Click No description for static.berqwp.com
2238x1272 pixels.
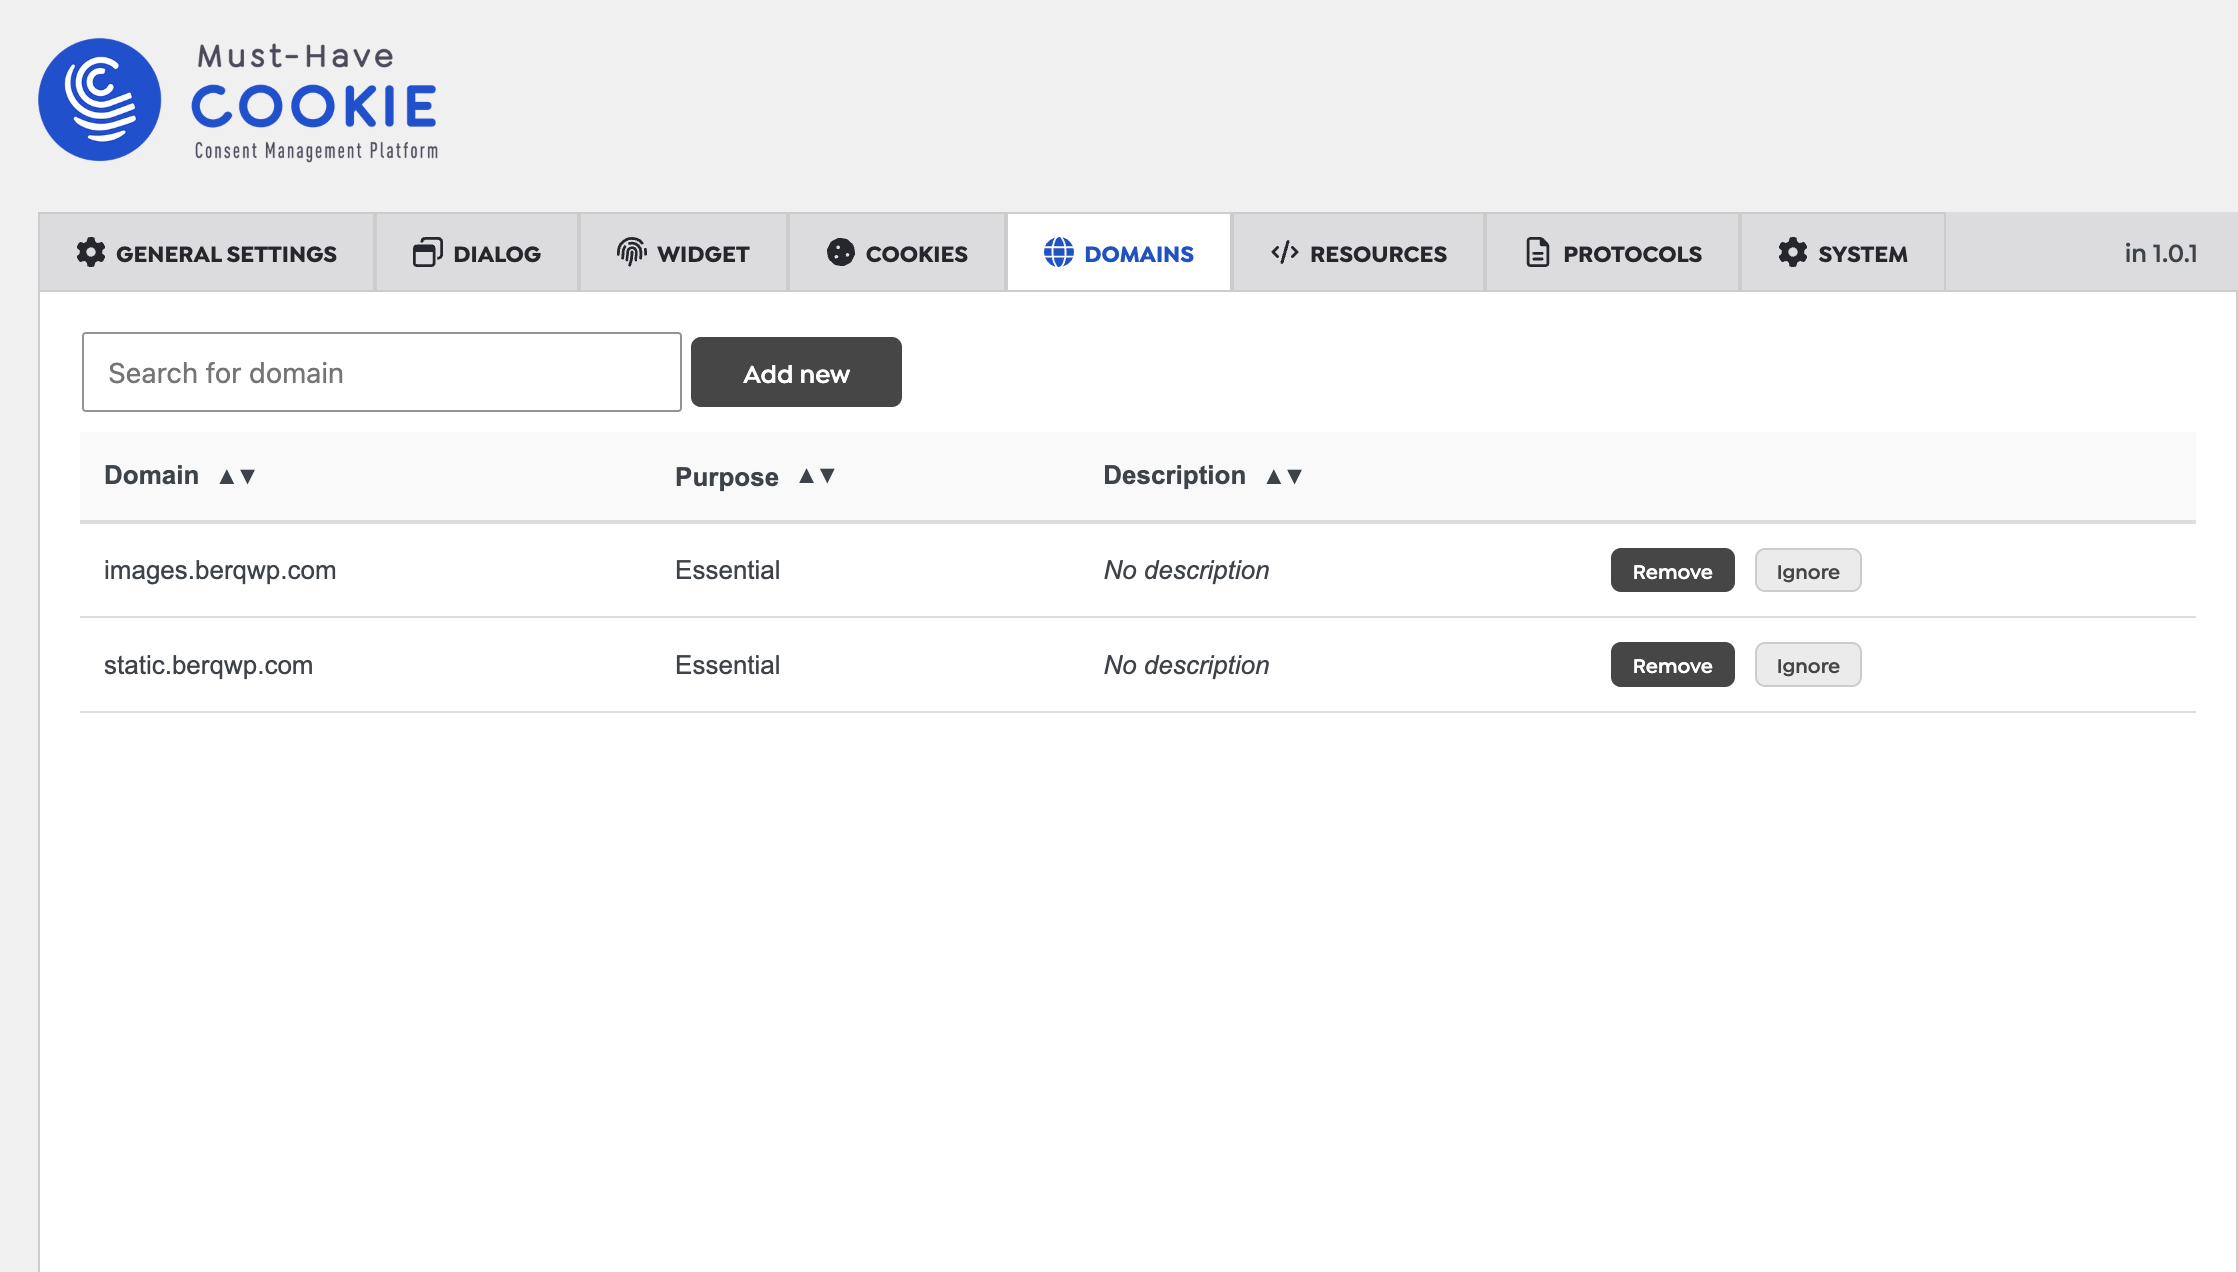pyautogui.click(x=1186, y=665)
